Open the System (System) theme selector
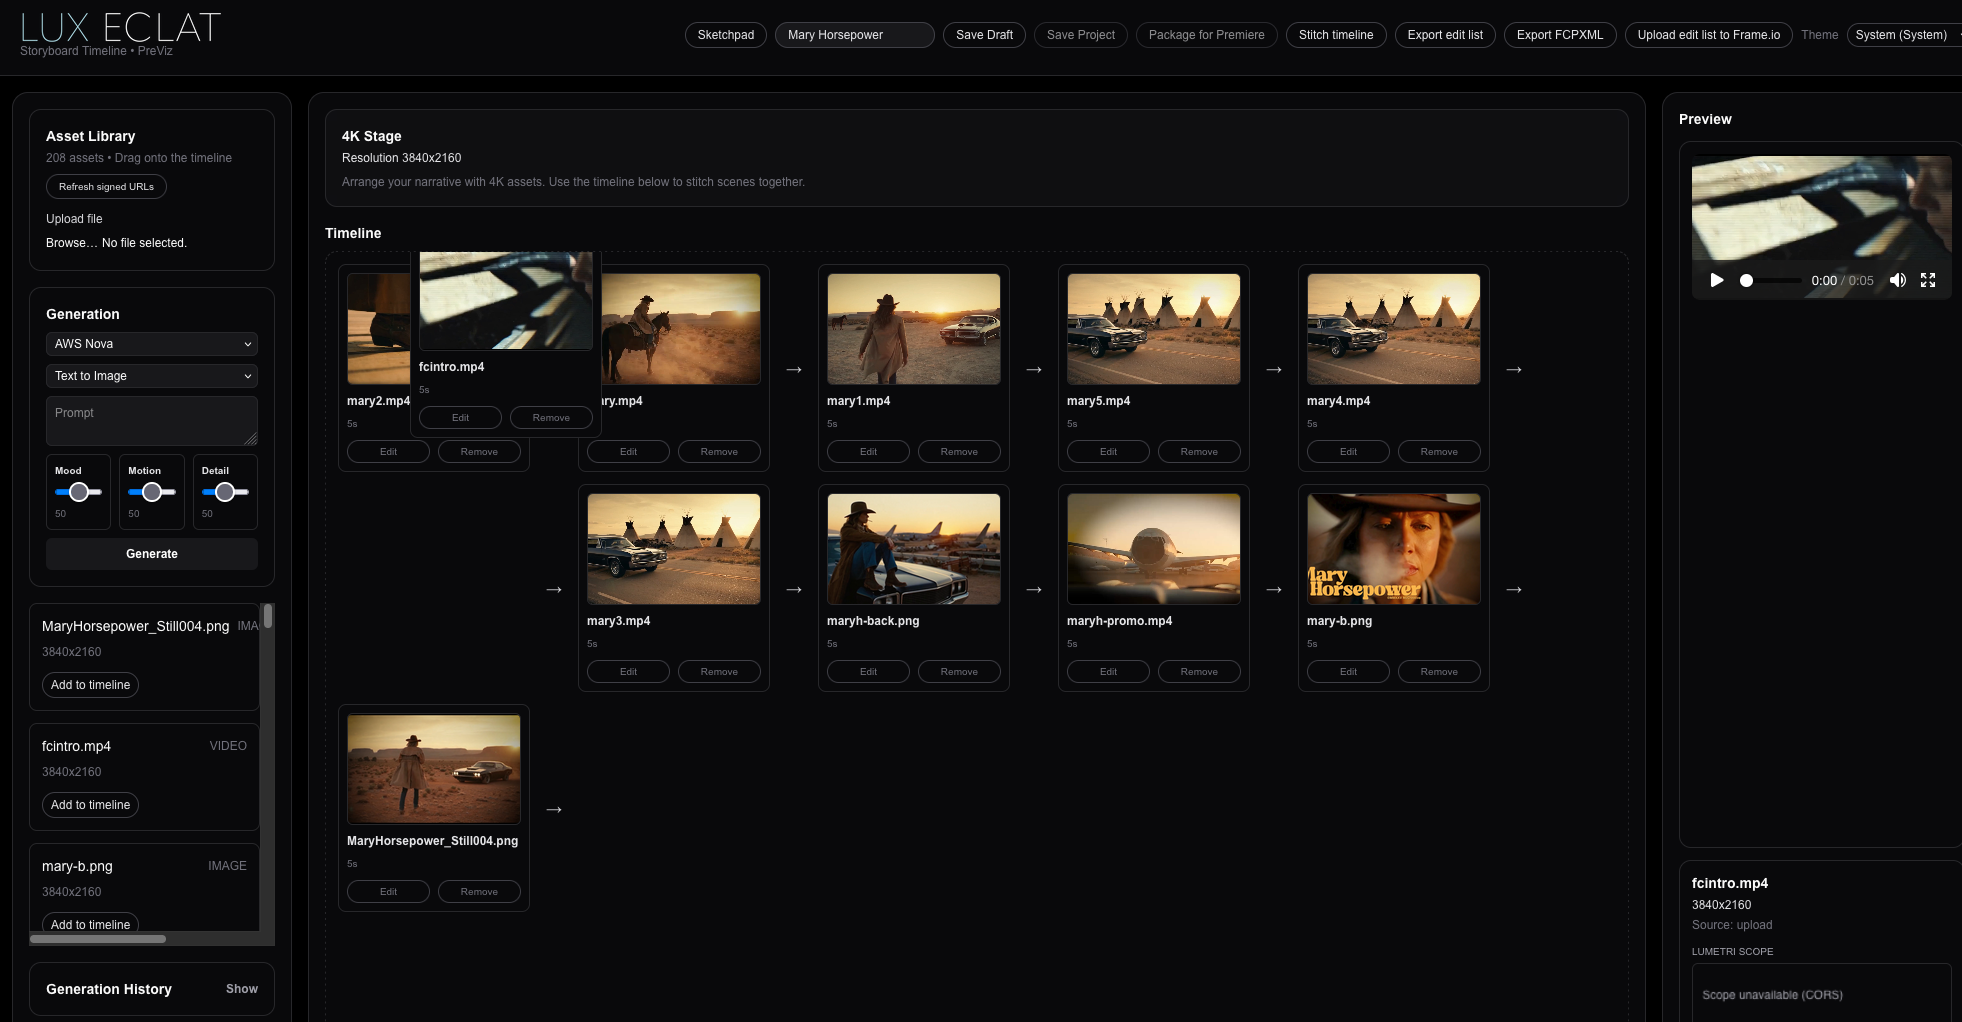 pos(1900,34)
